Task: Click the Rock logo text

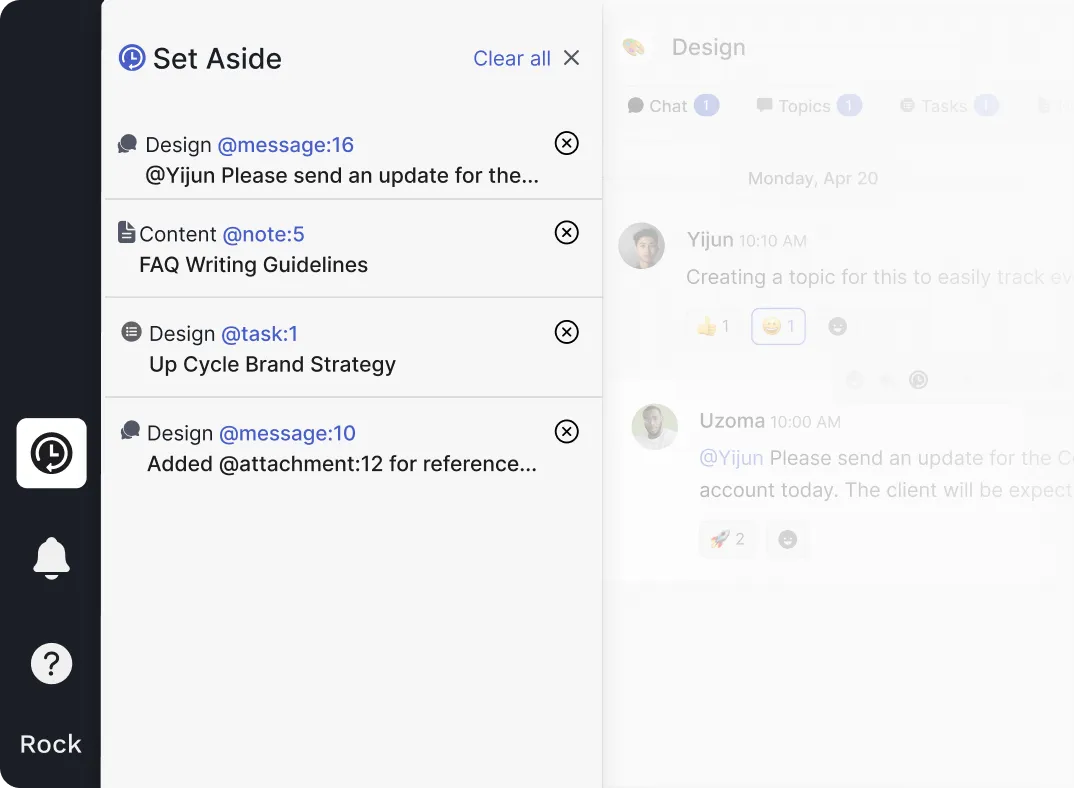Action: coord(51,744)
